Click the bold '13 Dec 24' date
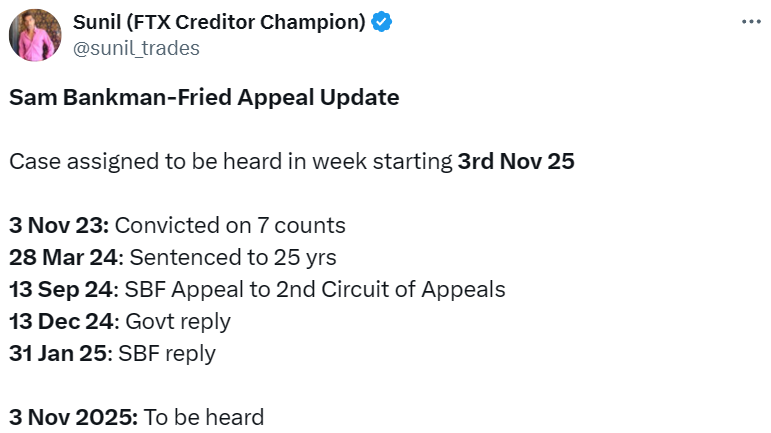 [63, 321]
